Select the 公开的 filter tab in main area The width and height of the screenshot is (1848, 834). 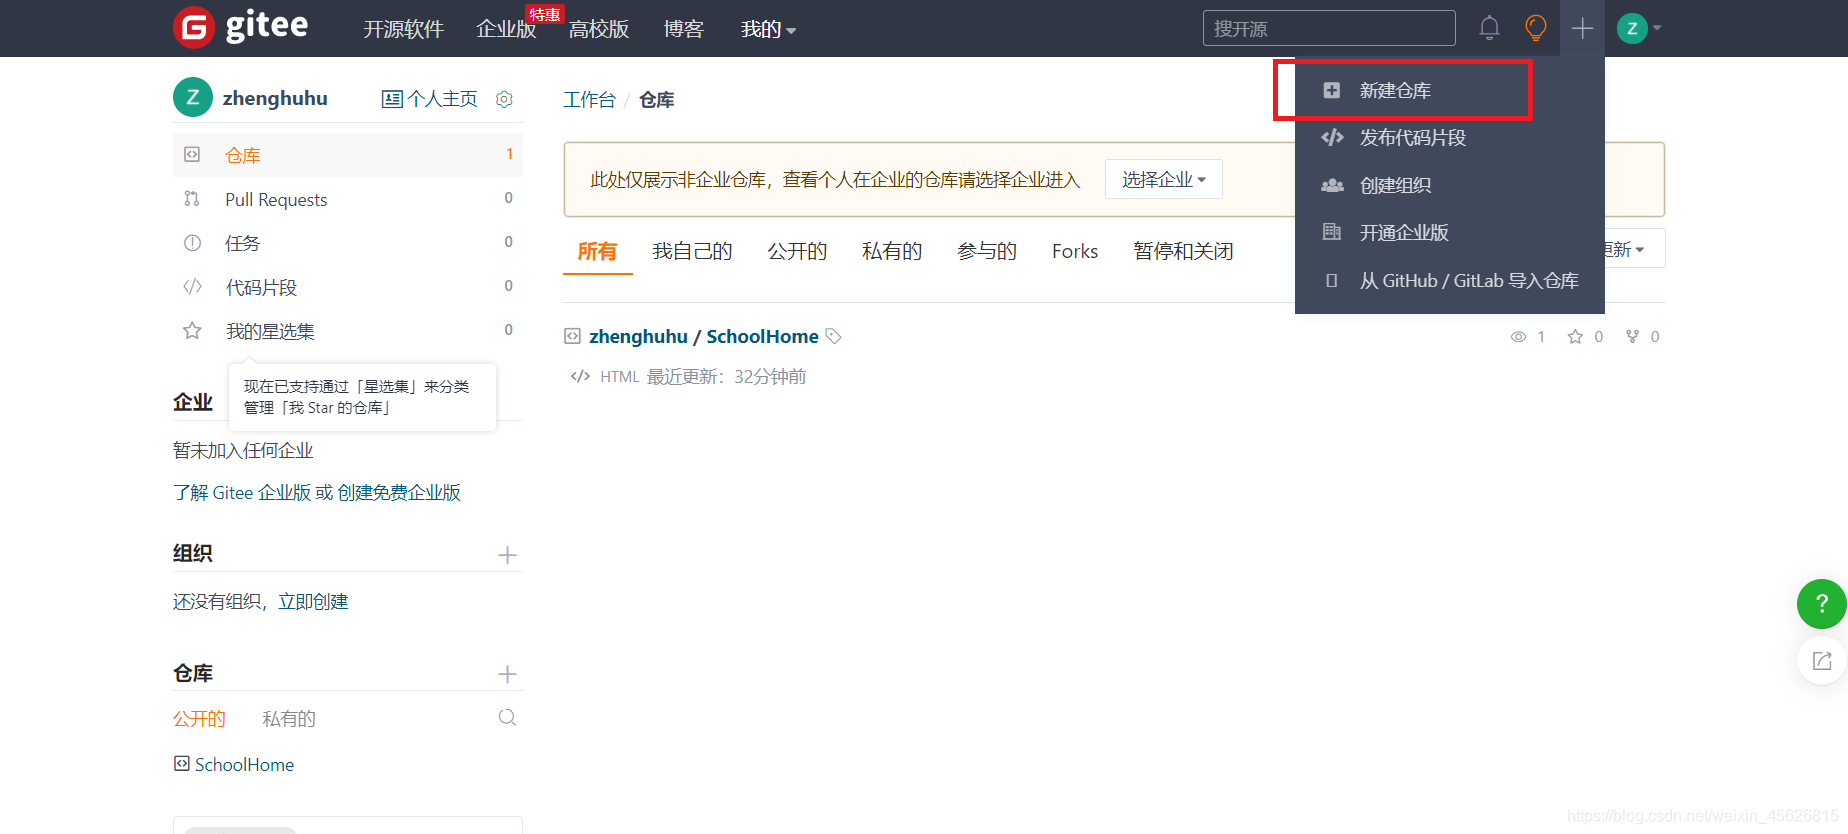(797, 251)
